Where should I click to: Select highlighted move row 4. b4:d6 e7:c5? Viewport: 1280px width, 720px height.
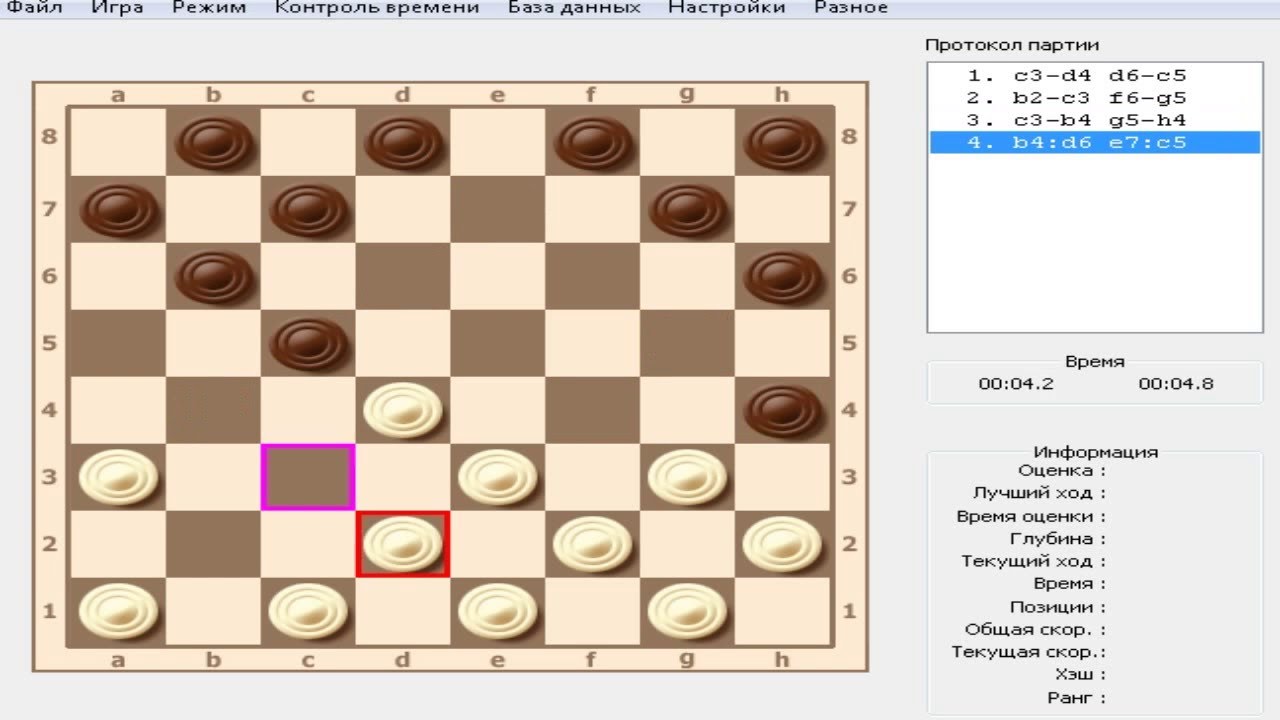(1095, 142)
